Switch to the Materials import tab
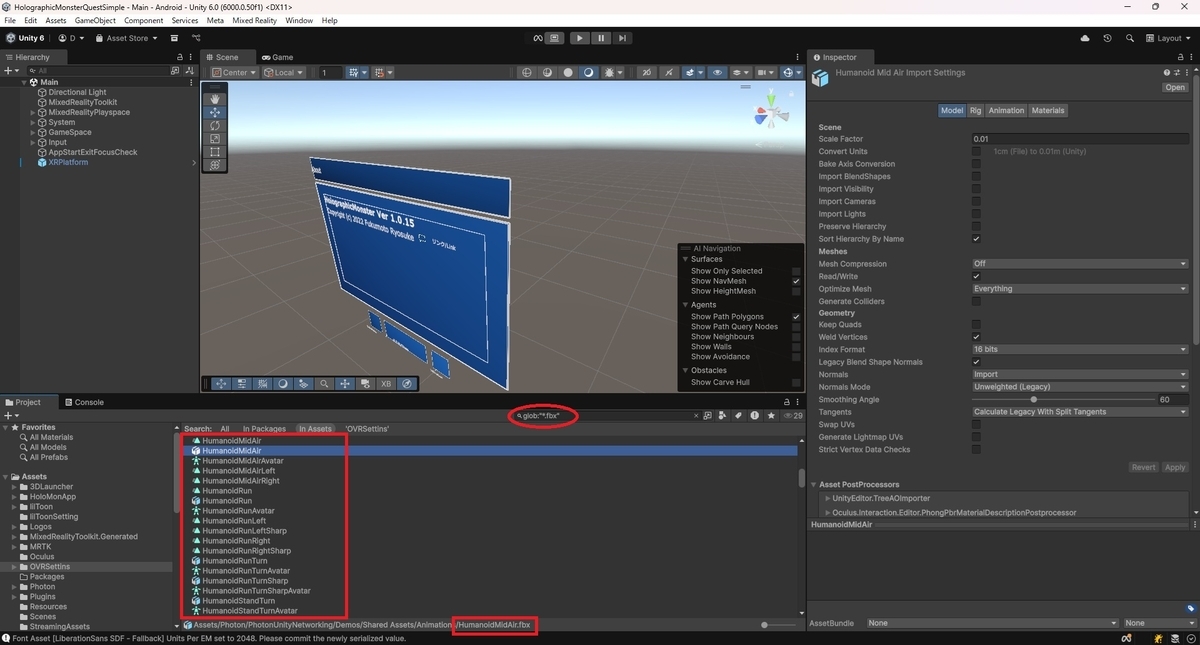The image size is (1200, 645). point(1048,111)
